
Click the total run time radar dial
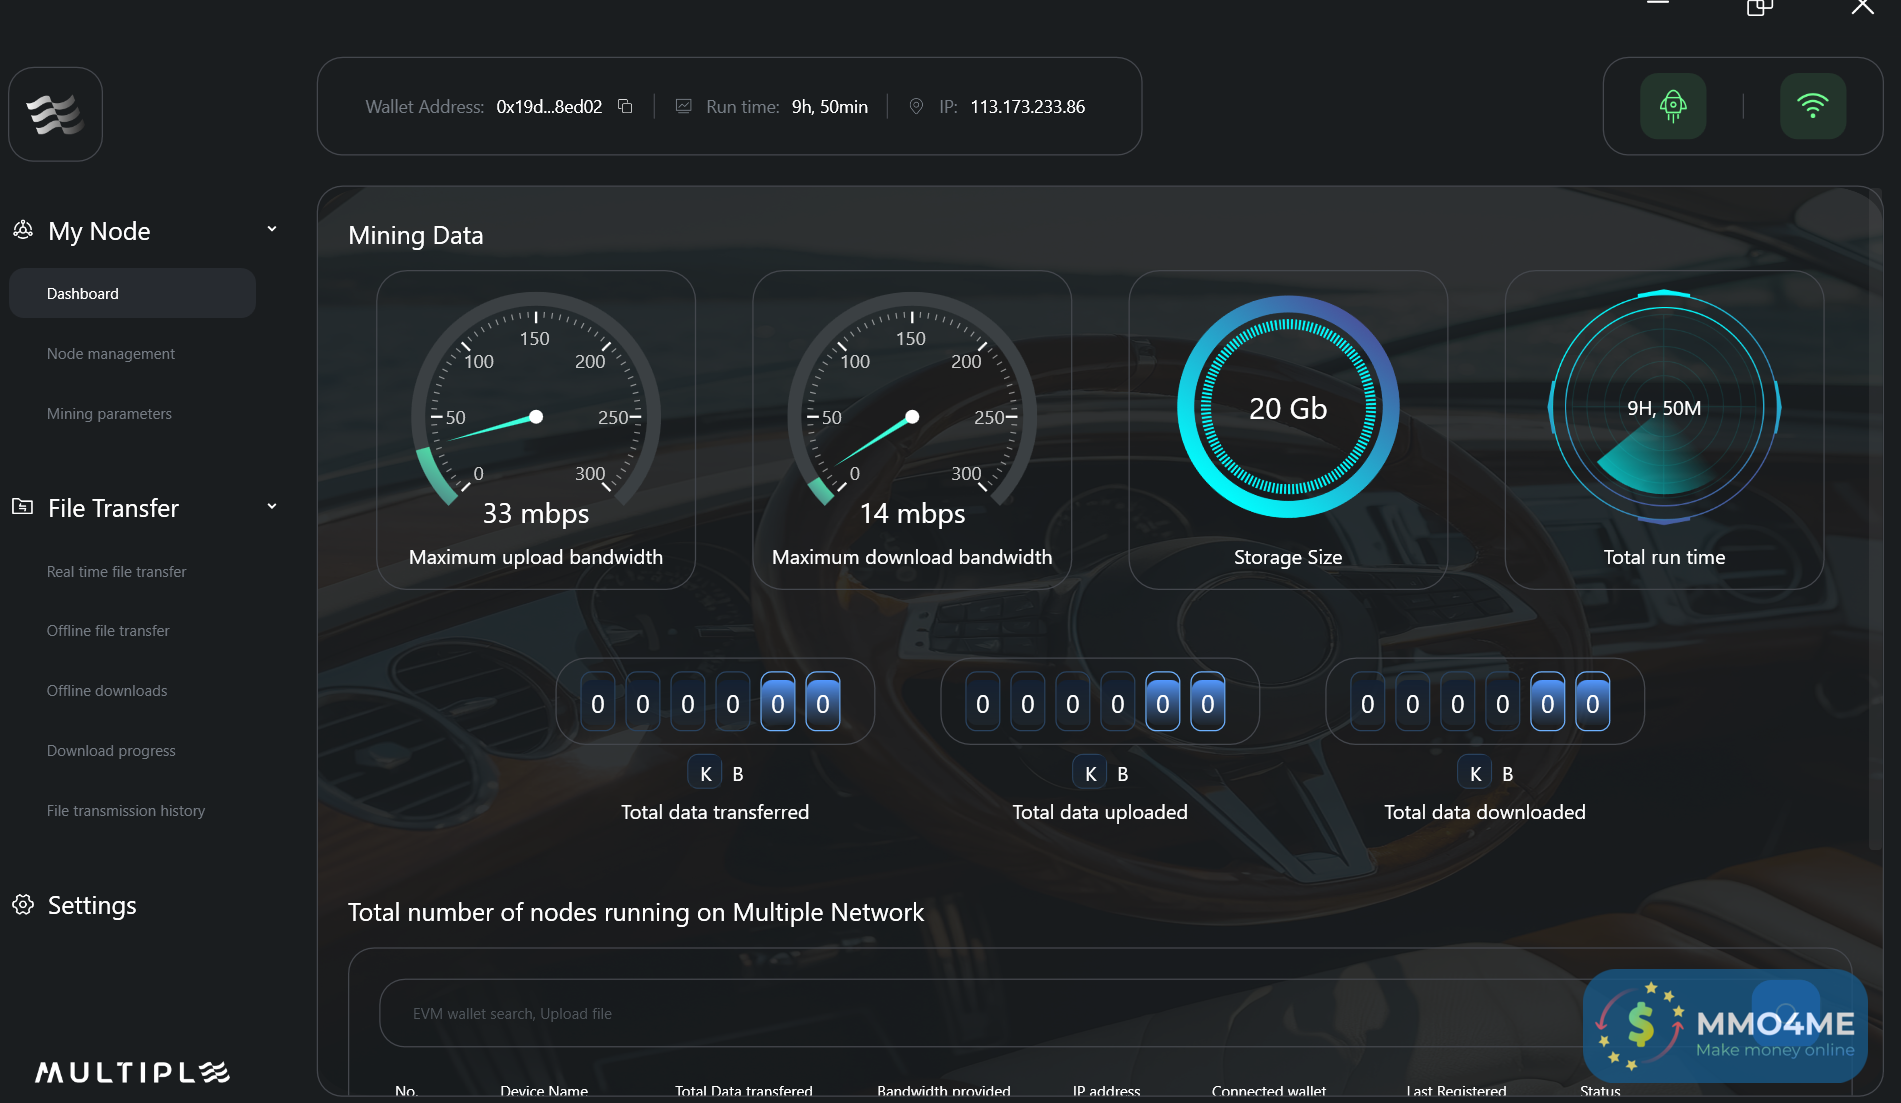1664,407
